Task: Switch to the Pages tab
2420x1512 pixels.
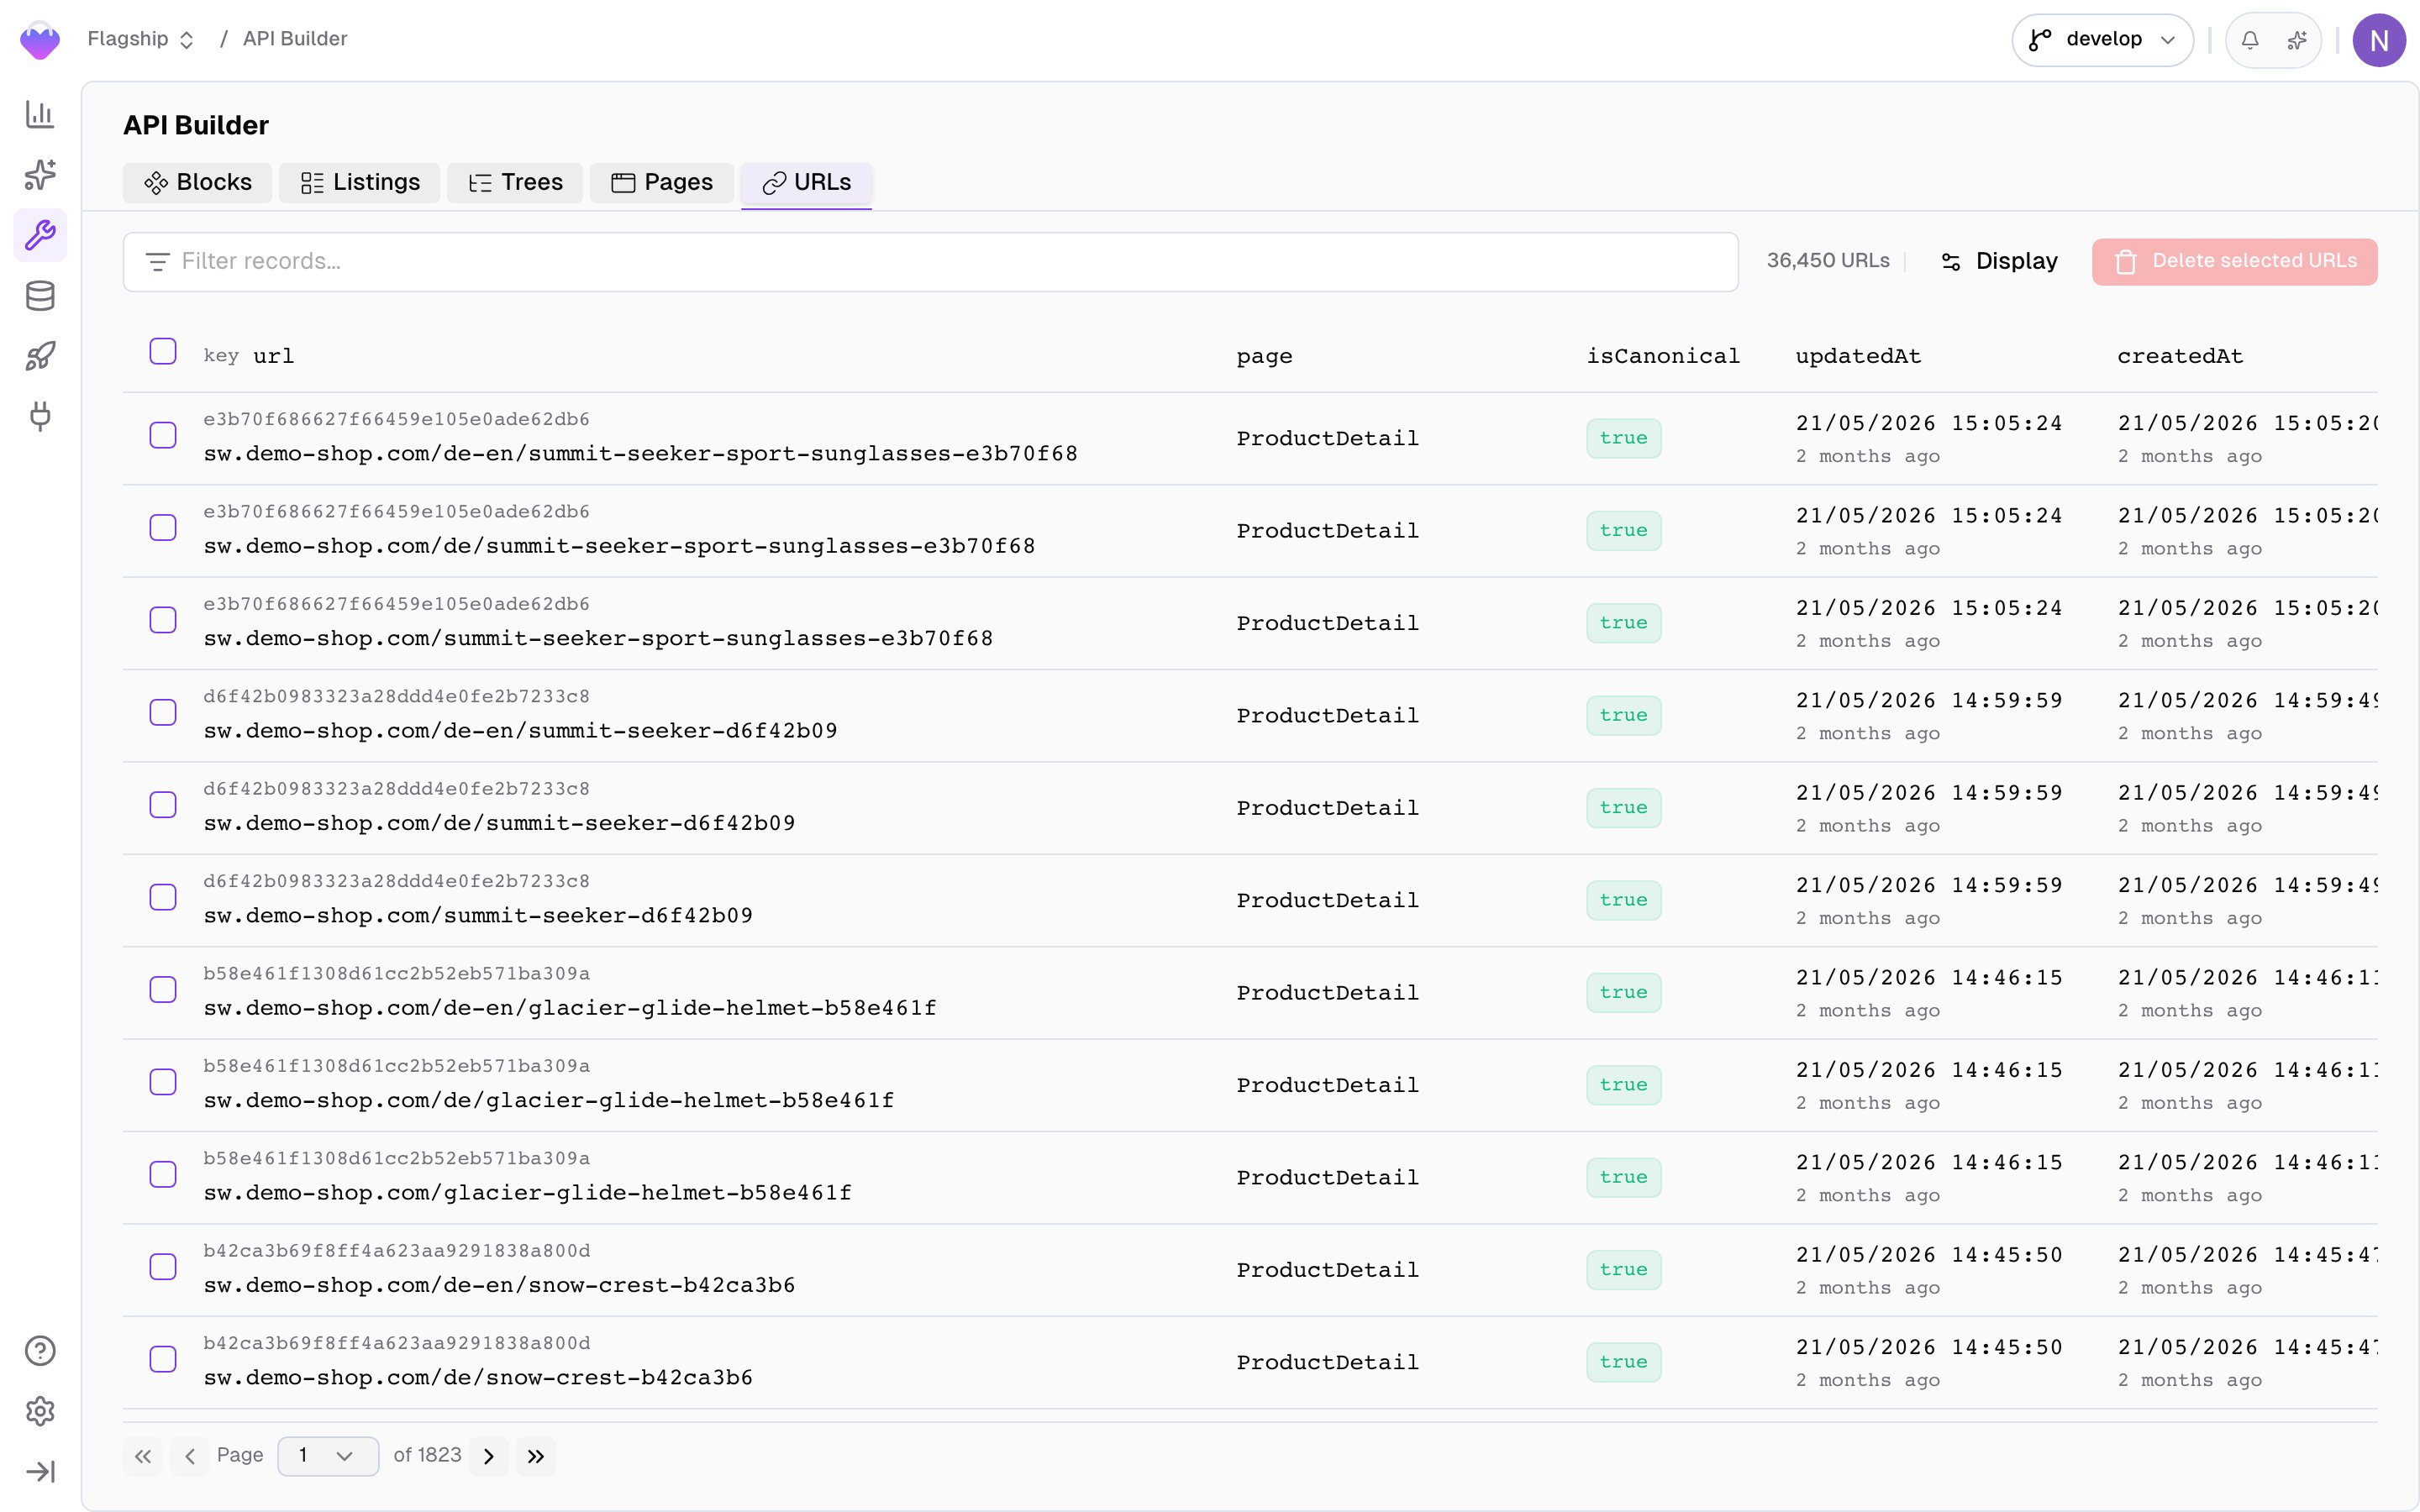Action: tap(662, 183)
